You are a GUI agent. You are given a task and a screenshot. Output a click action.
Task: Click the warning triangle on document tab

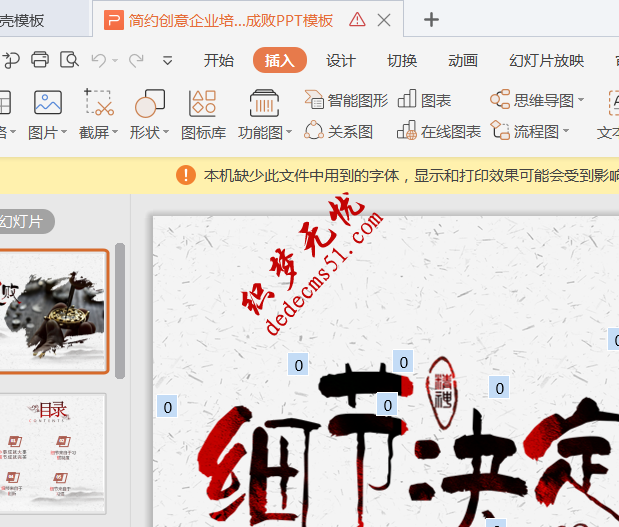357,19
